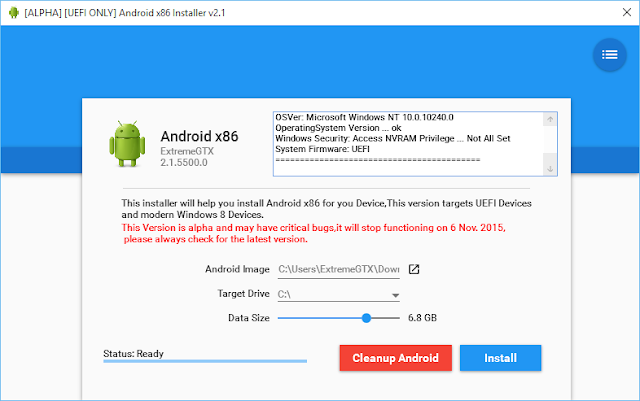This screenshot has height=401, width=640.
Task: Click the Windows Security NVRAM log line
Action: (x=393, y=138)
